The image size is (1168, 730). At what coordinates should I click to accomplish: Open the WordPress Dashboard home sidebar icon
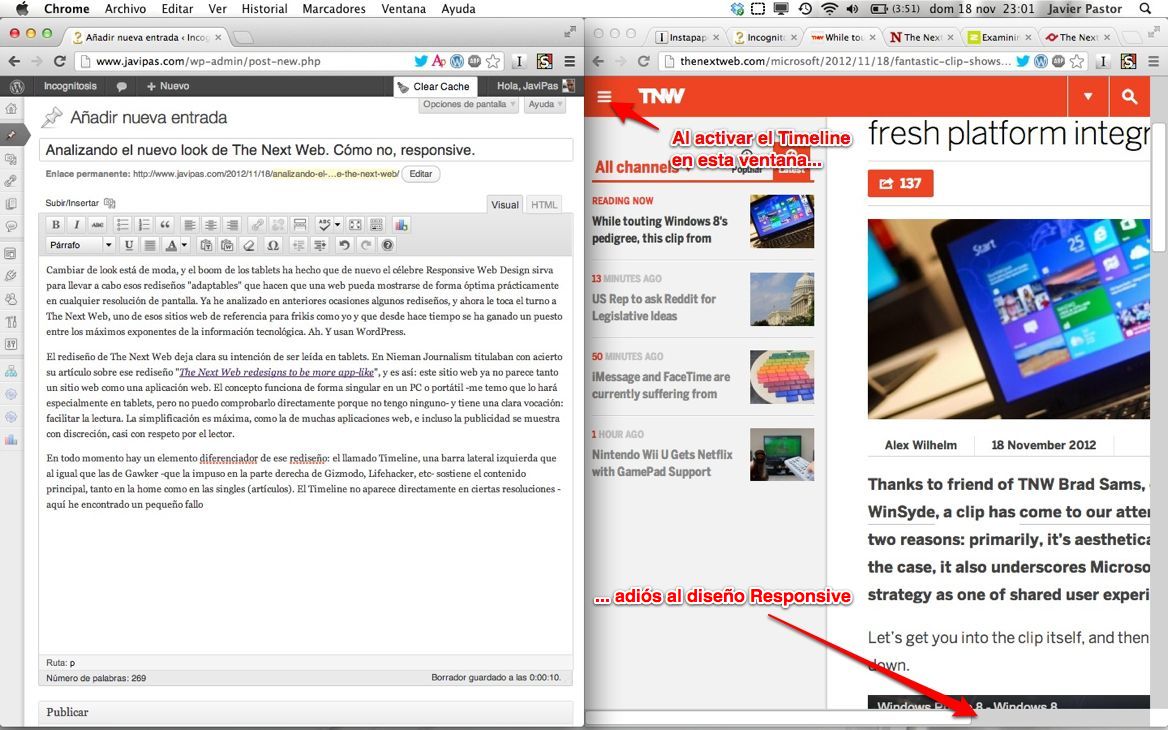tap(11, 109)
